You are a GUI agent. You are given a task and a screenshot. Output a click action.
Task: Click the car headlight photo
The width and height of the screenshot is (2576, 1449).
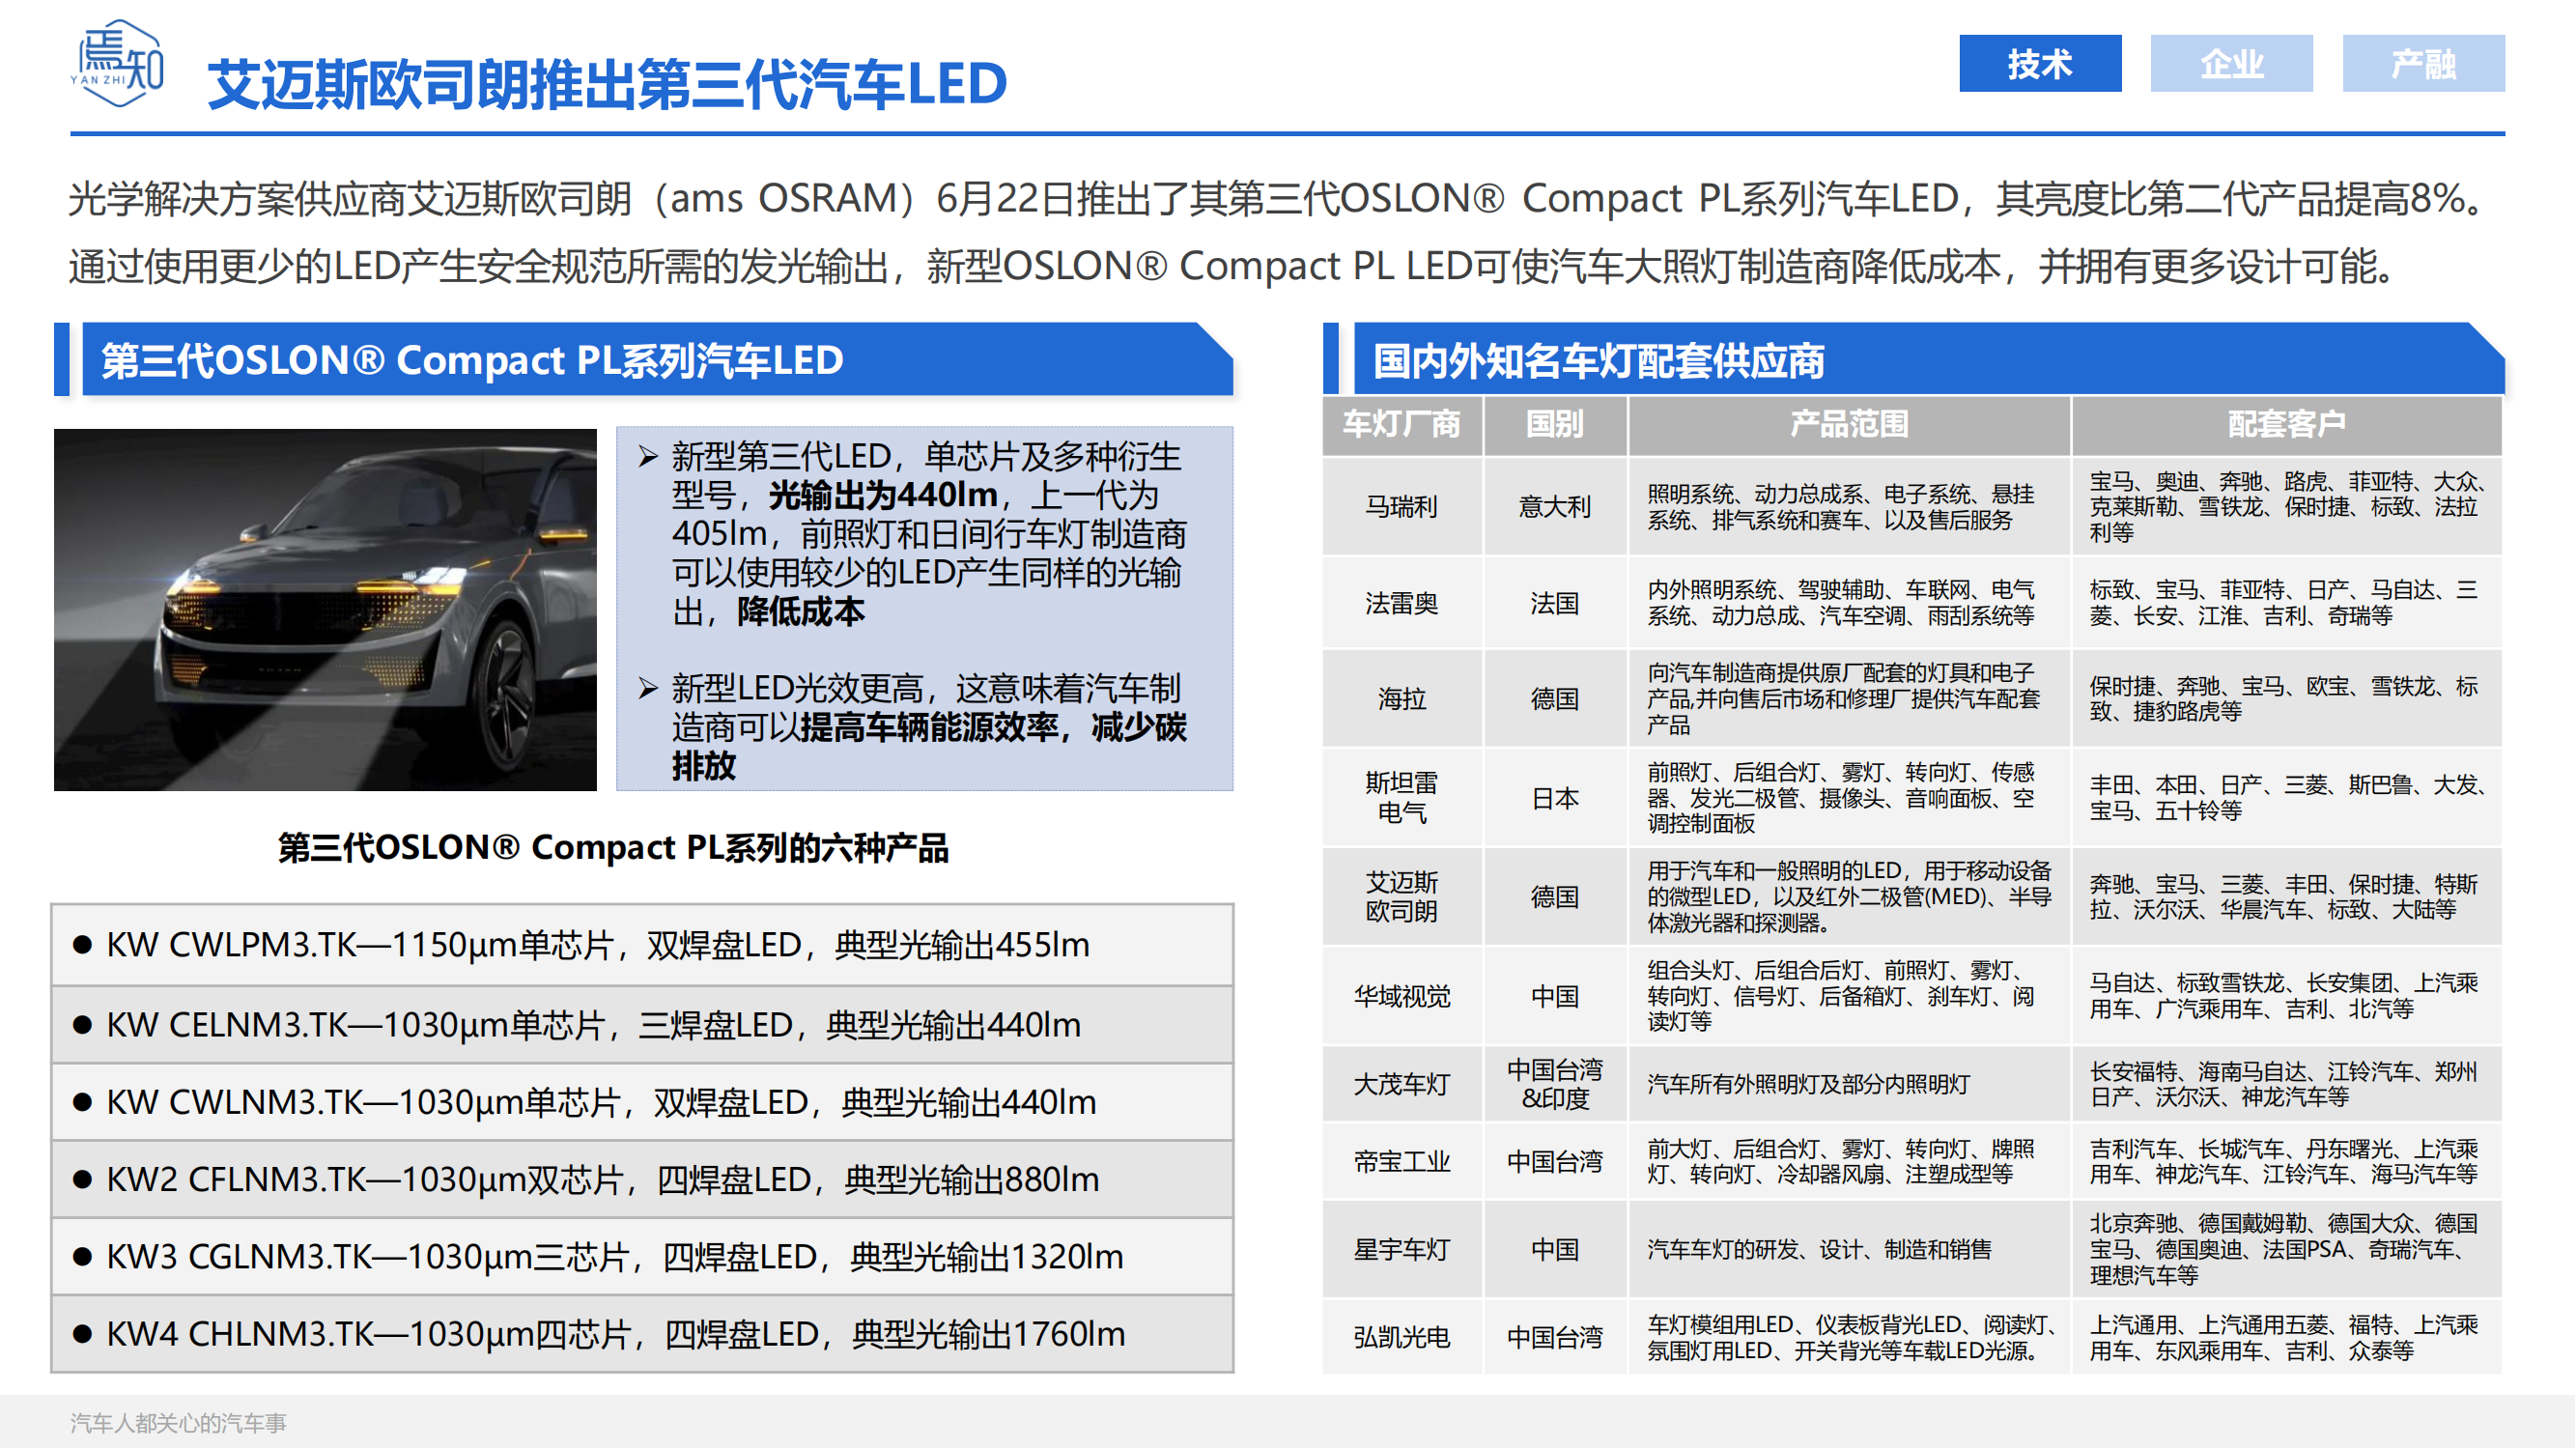[x=325, y=610]
